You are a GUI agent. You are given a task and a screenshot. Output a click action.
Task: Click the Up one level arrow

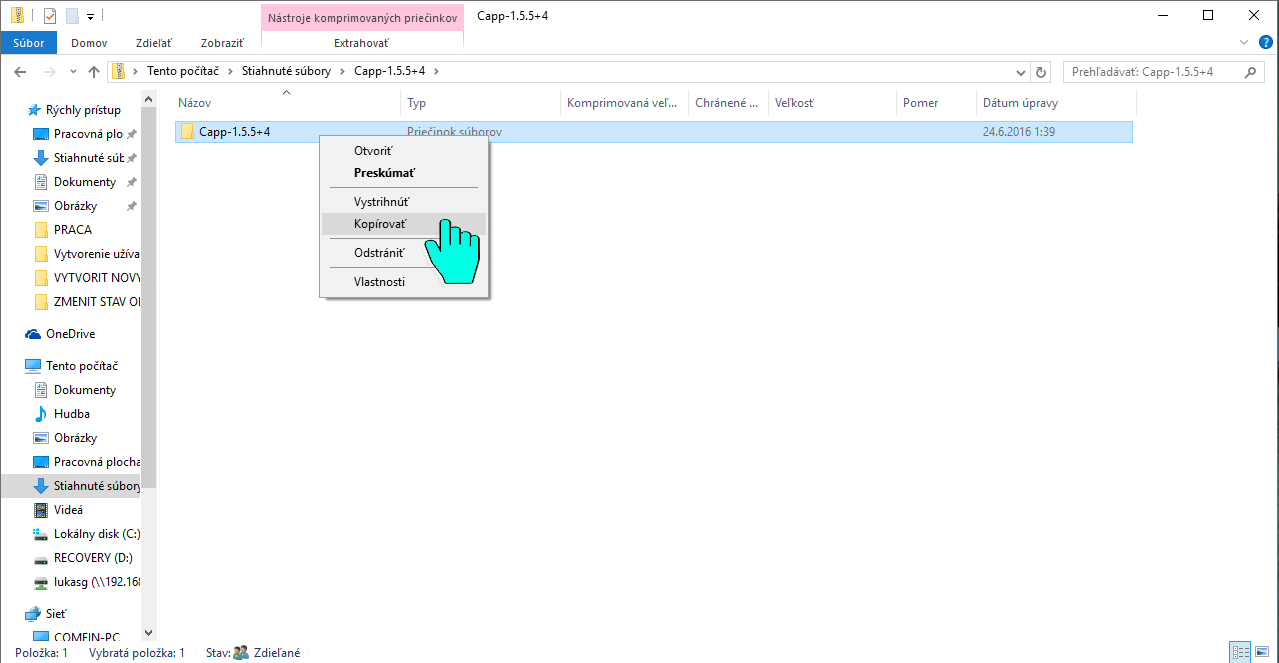point(94,72)
